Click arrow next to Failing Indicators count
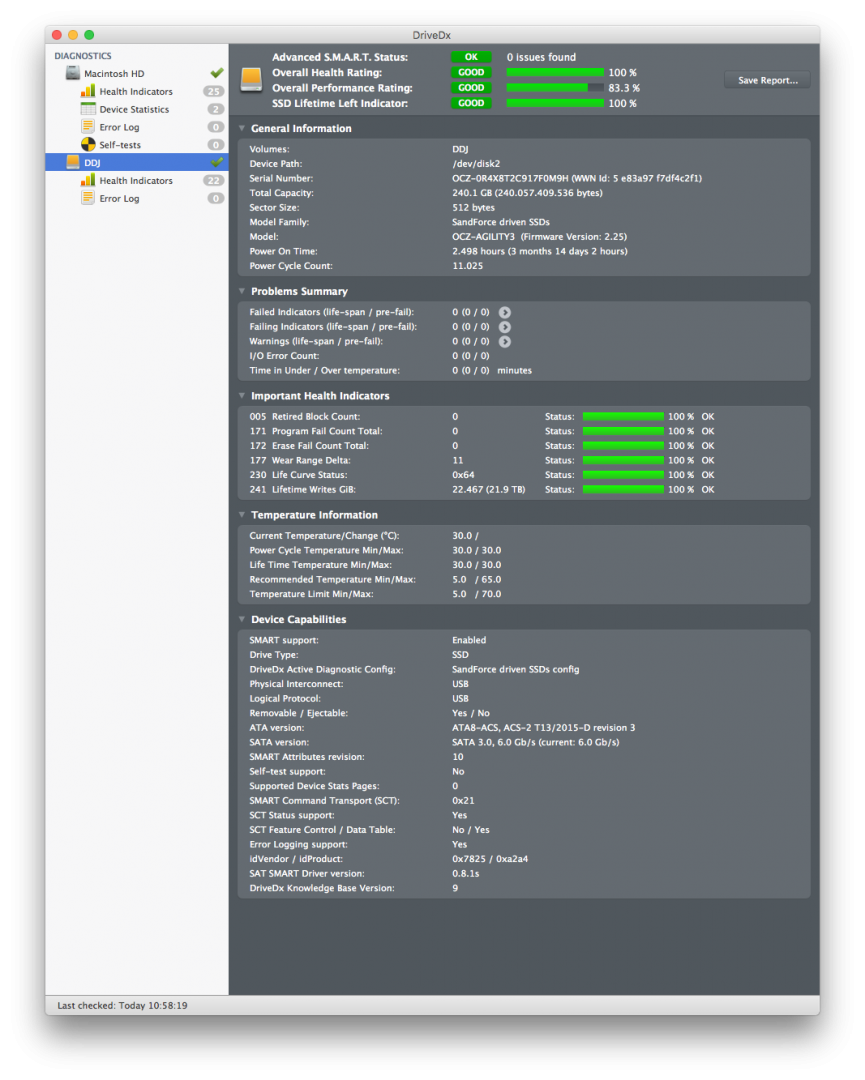This screenshot has width=865, height=1080. (x=505, y=327)
